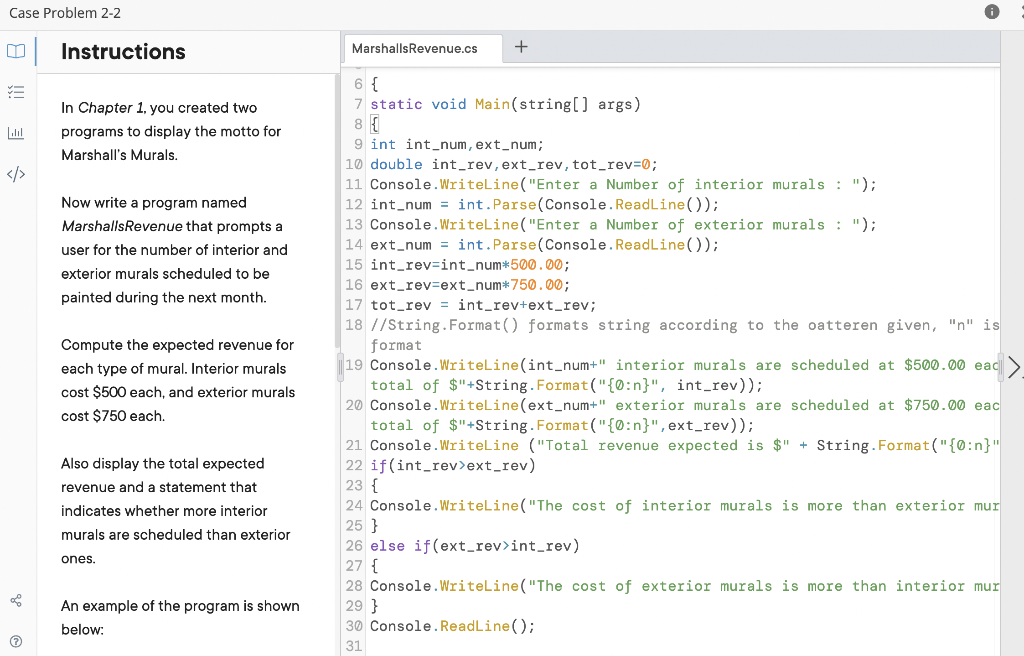1024x656 pixels.
Task: Click line number 10 in the gutter
Action: click(354, 164)
